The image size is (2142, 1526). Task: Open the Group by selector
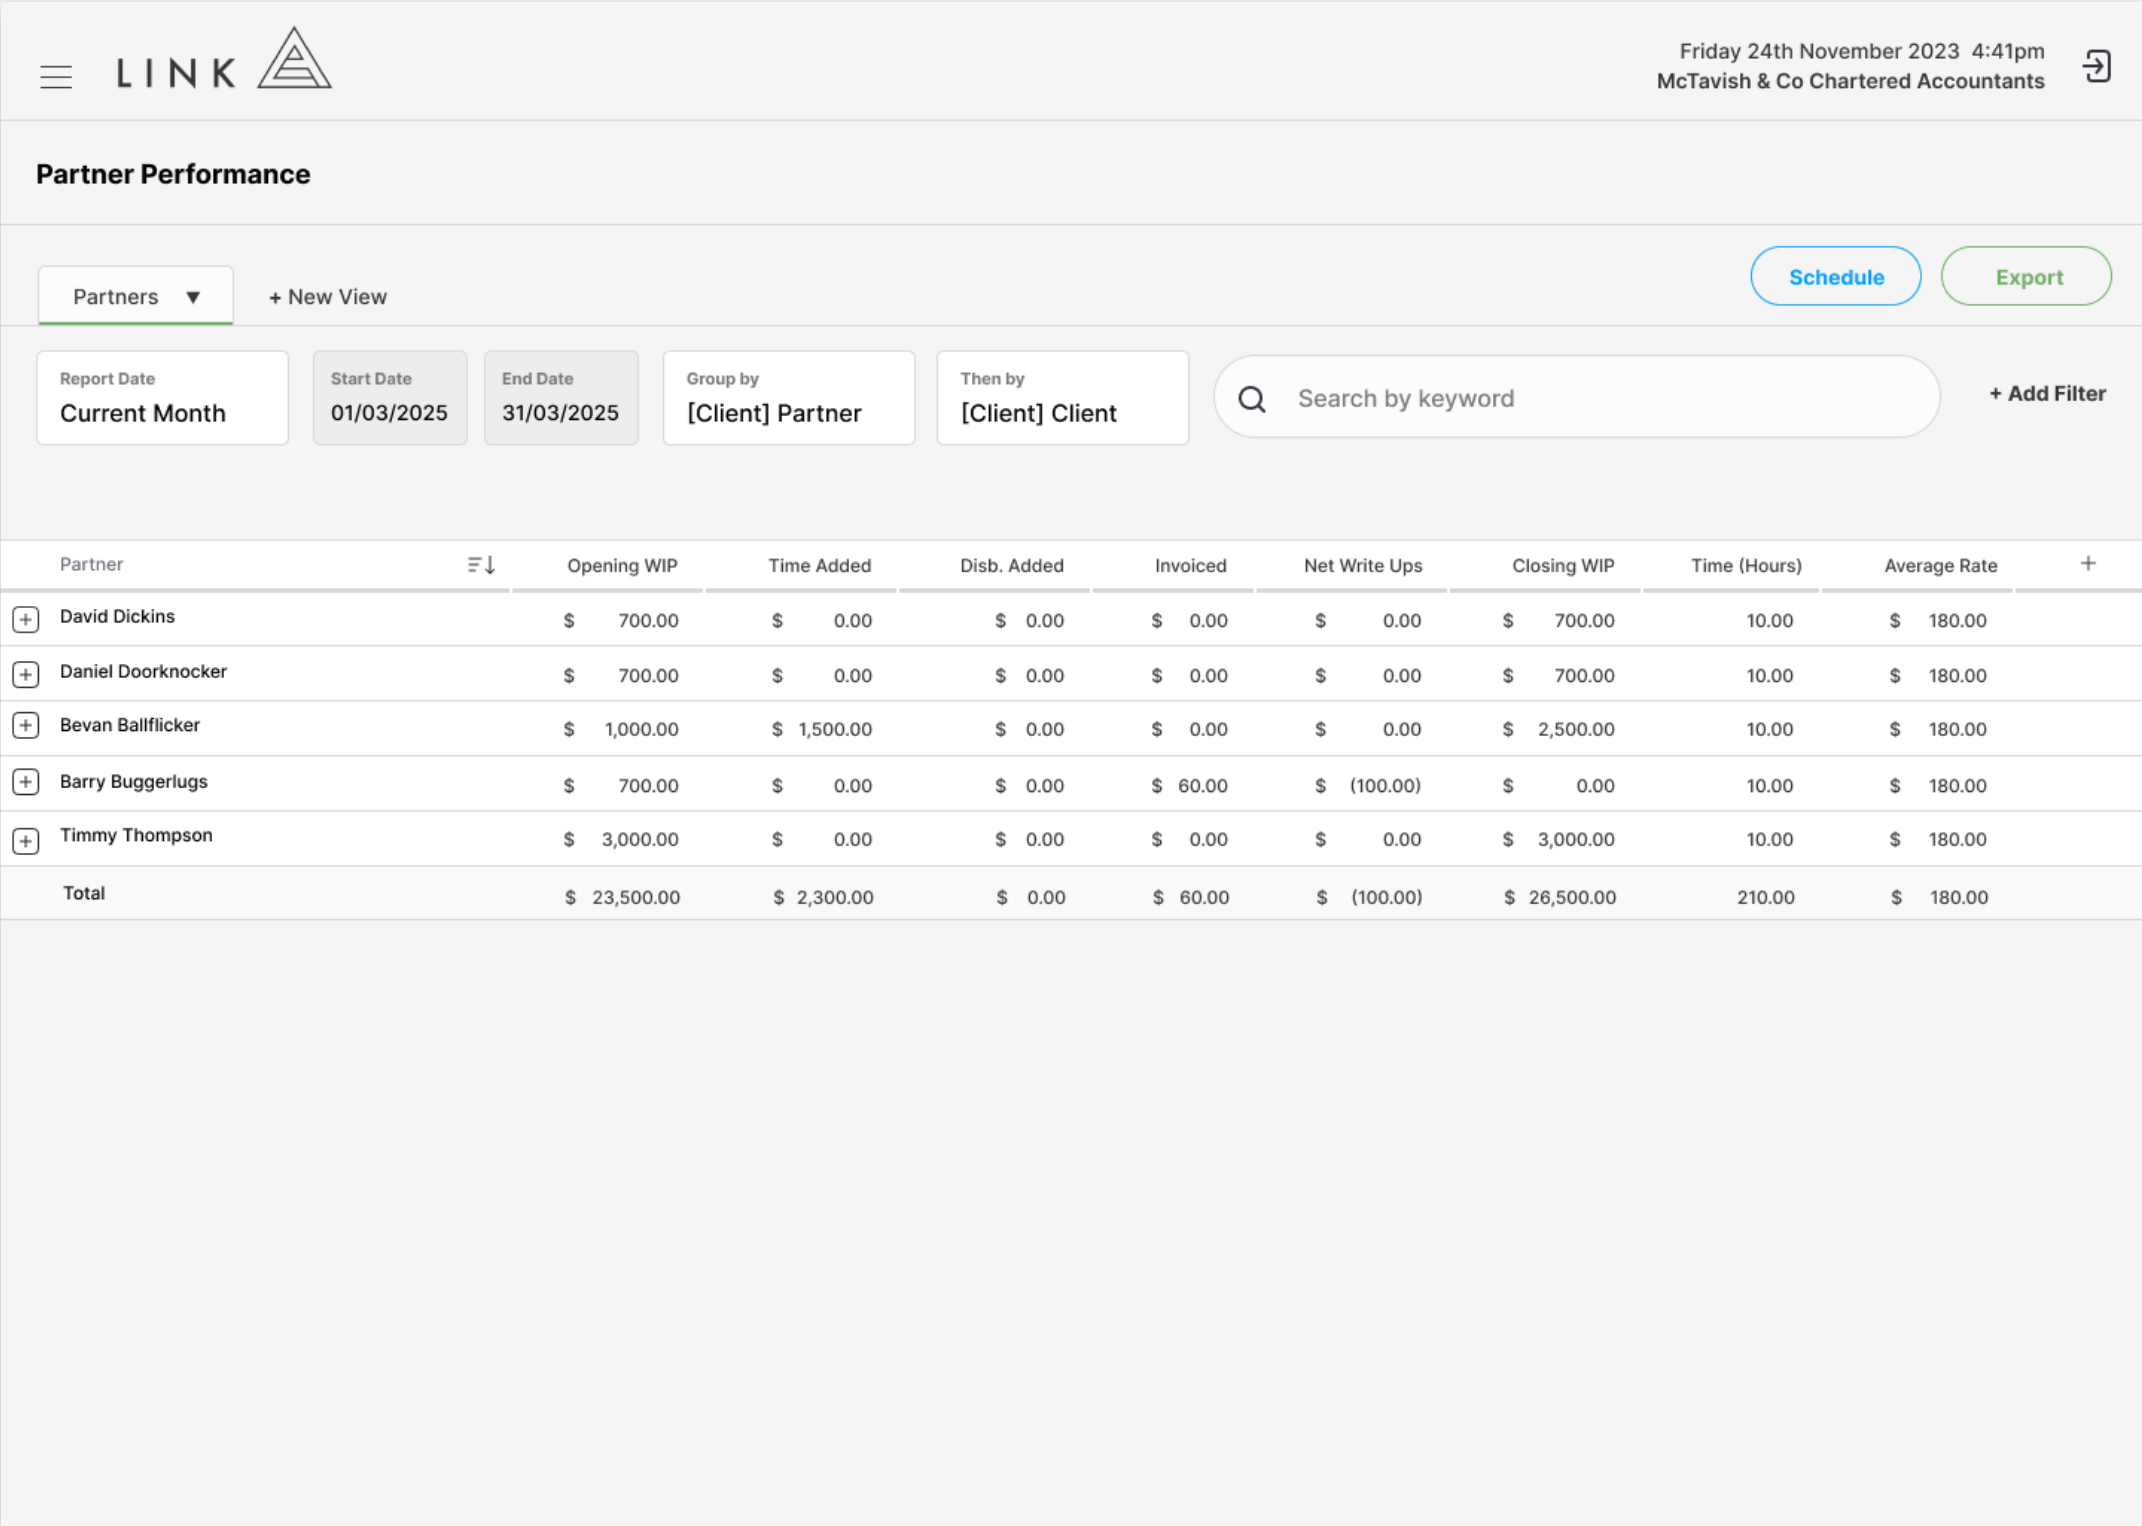coord(789,398)
